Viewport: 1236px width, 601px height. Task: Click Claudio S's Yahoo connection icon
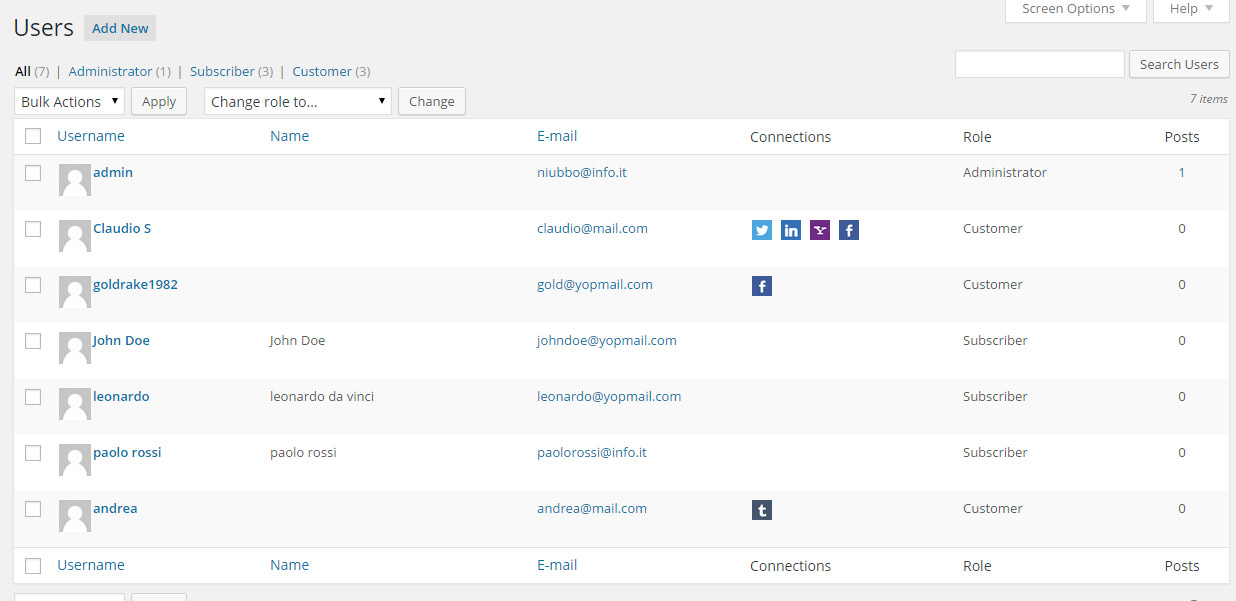[820, 231]
